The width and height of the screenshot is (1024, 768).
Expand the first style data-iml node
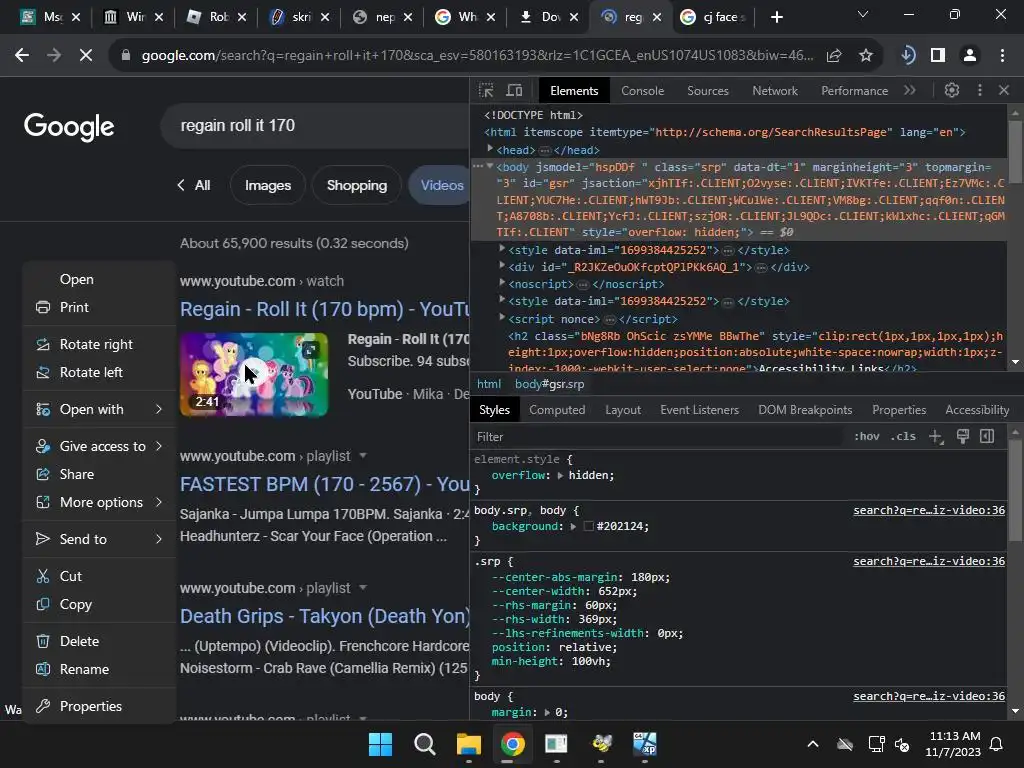tap(502, 249)
